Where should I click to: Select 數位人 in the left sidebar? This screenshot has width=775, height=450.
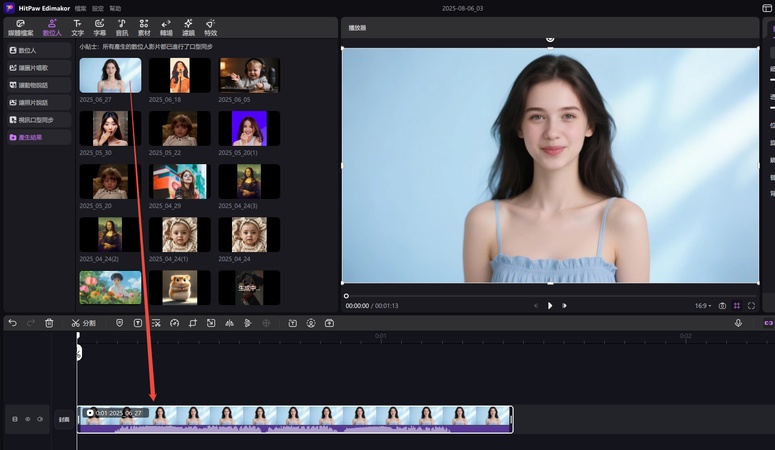(39, 50)
